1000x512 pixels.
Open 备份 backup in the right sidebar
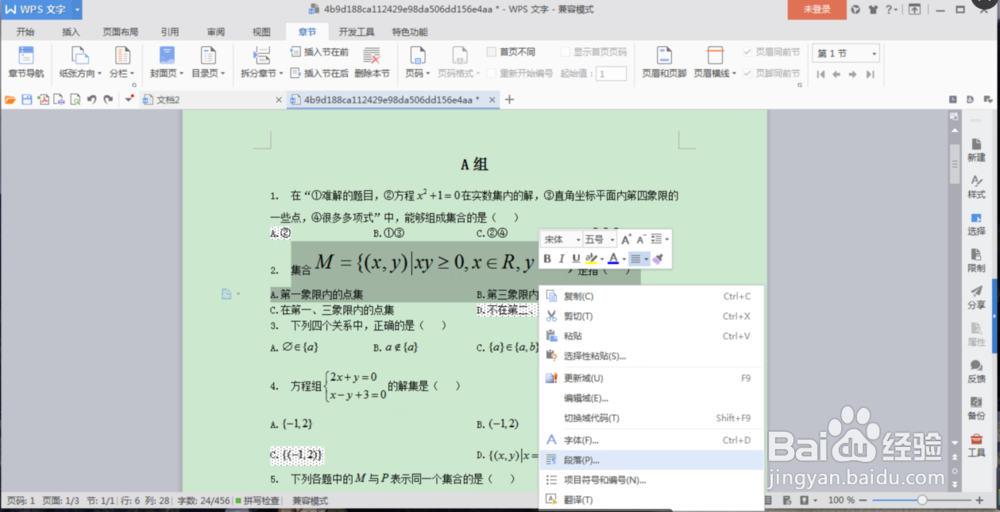click(976, 408)
